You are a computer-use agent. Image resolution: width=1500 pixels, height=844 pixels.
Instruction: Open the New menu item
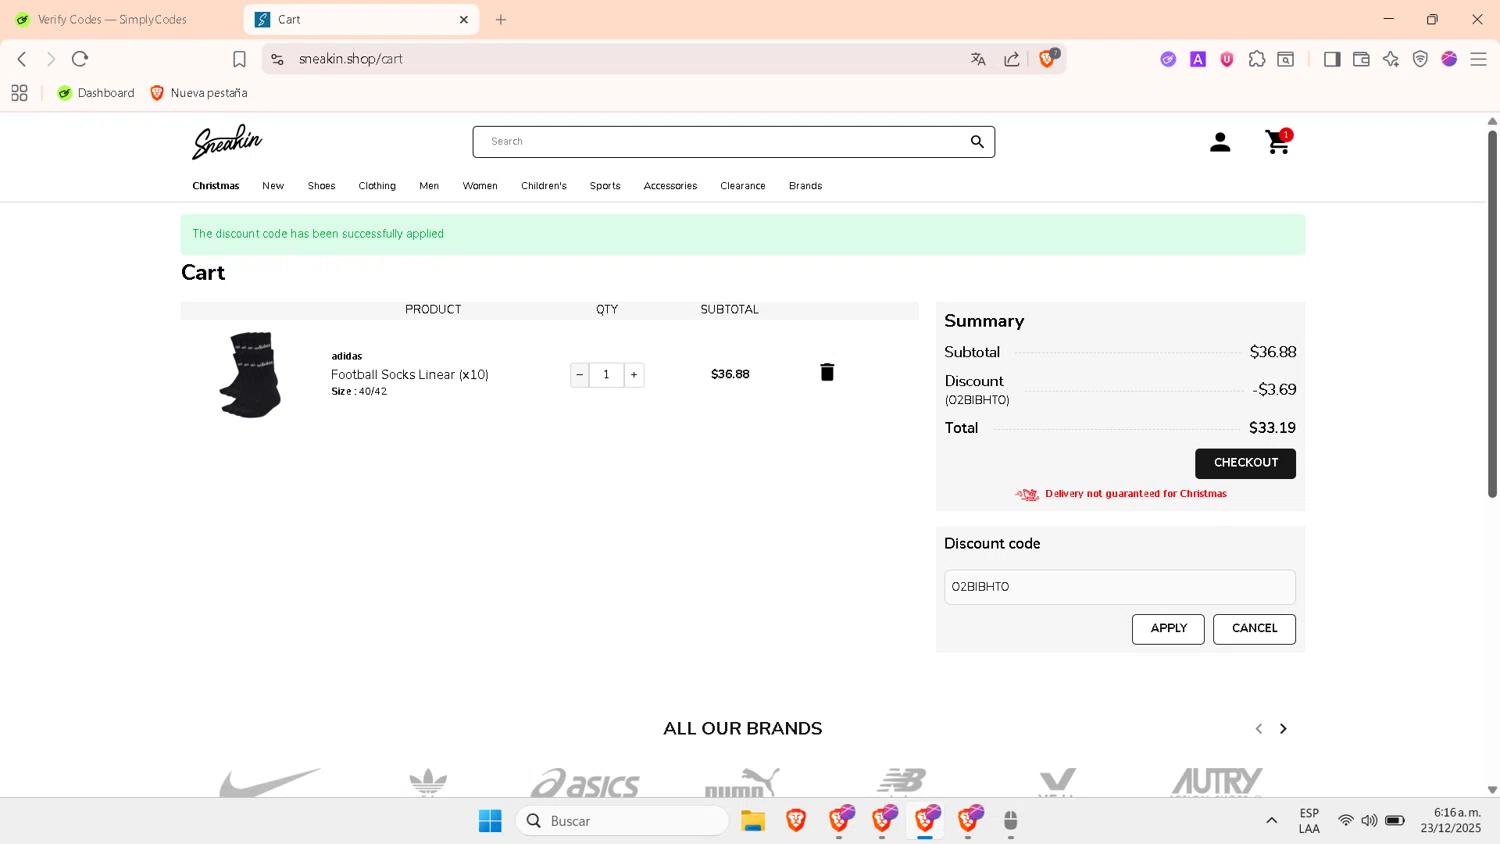(x=273, y=186)
